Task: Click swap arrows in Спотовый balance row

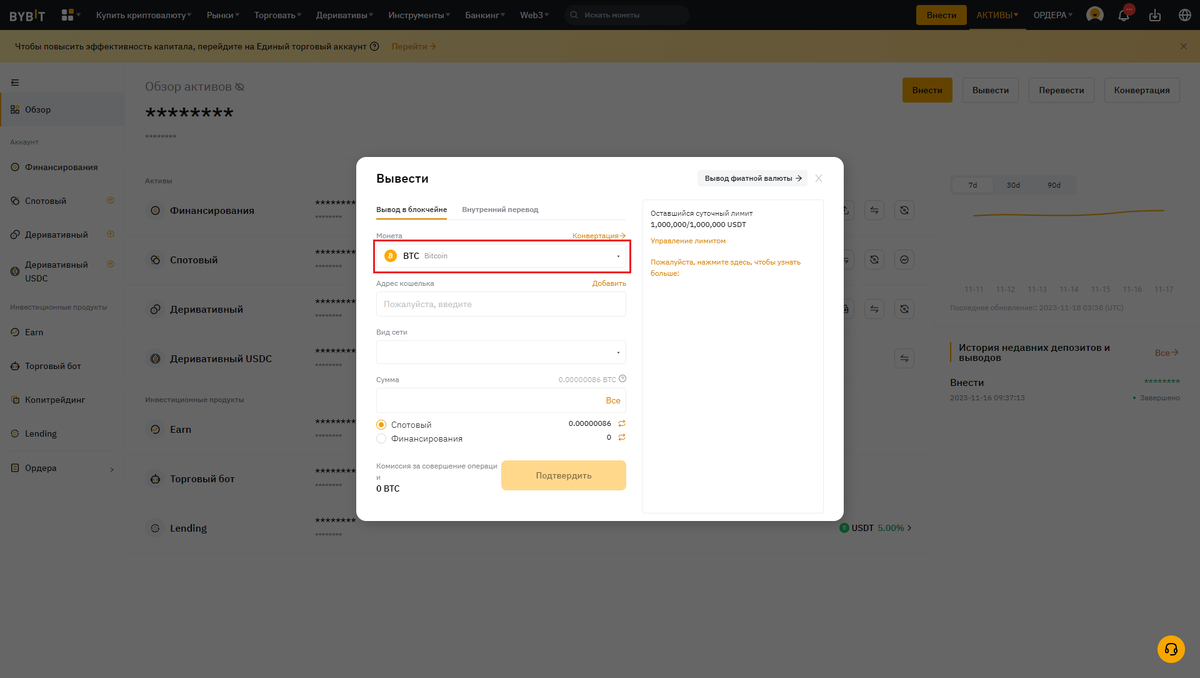Action: click(621, 424)
